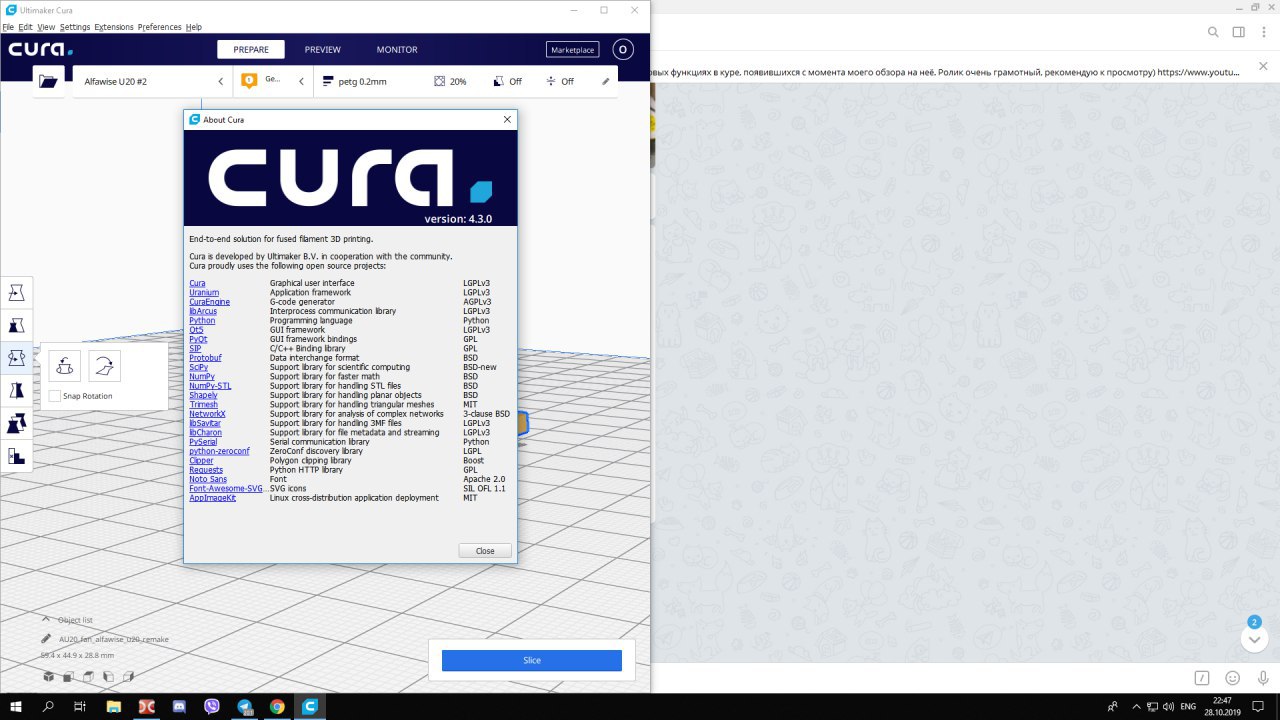Image resolution: width=1280 pixels, height=720 pixels.
Task: Expand the Alfawise U20 #2 printer selector
Action: pos(153,81)
